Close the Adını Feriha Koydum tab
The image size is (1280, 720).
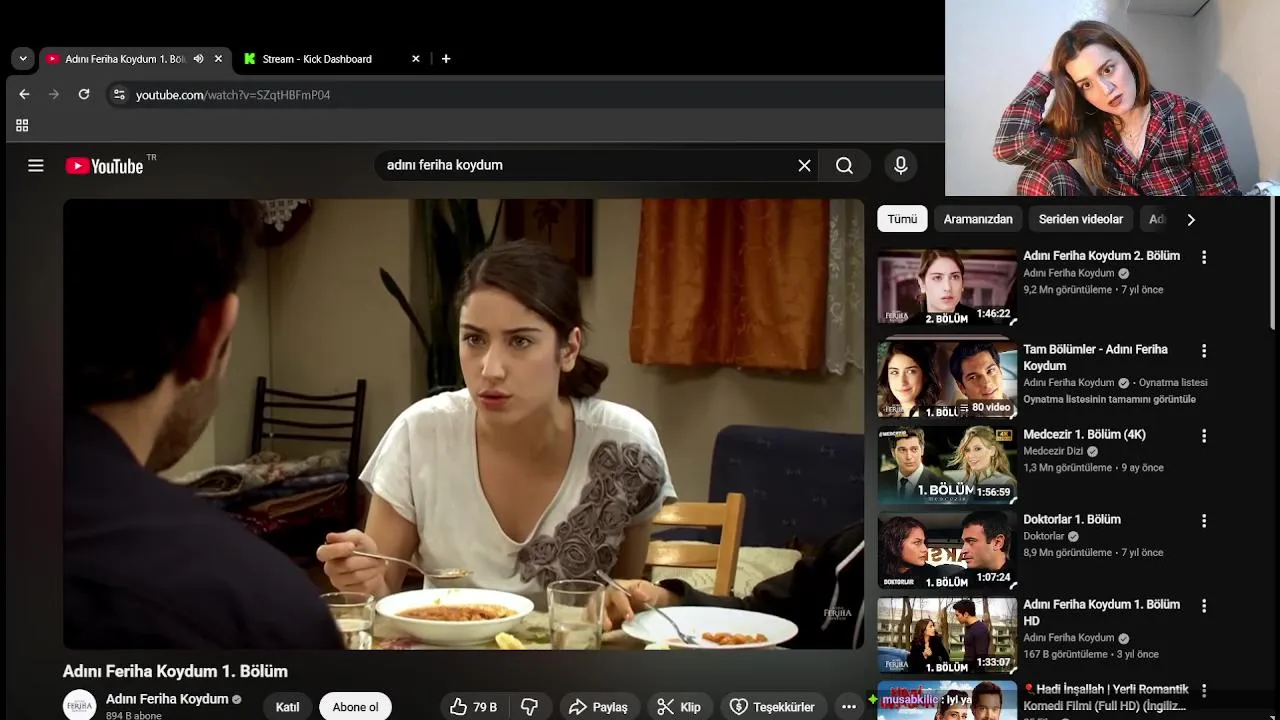coord(218,59)
